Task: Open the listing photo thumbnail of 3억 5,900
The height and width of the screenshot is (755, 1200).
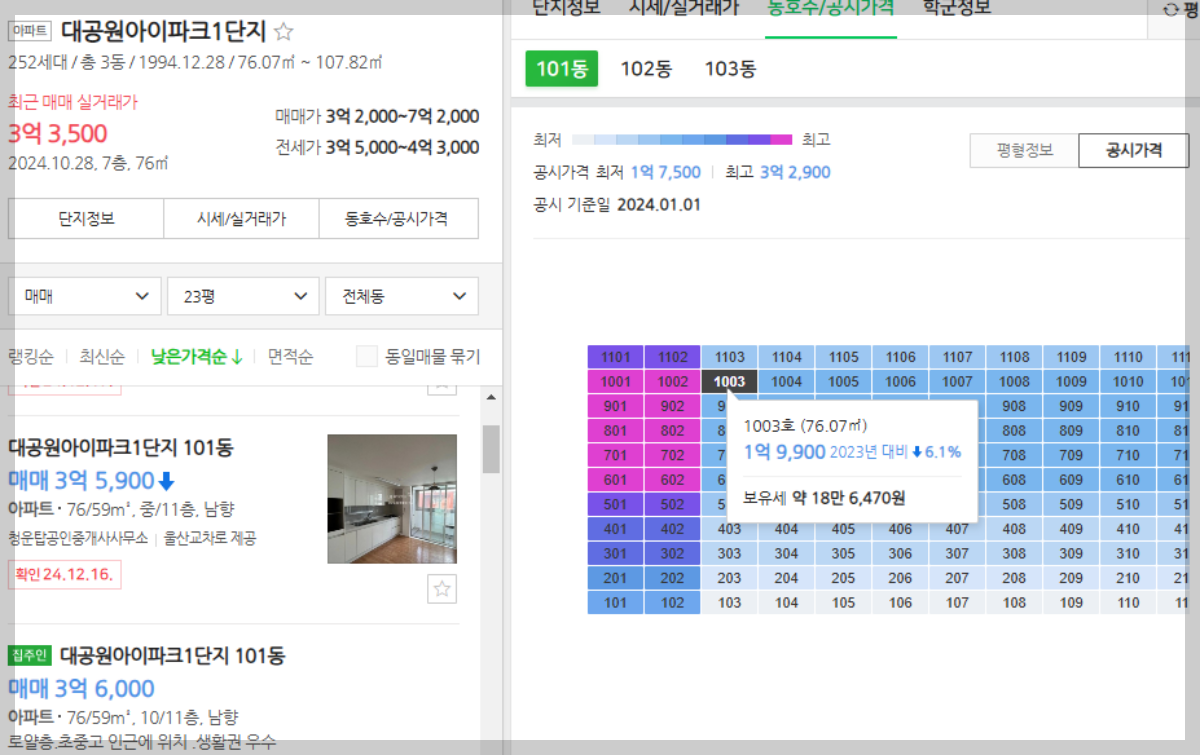Action: click(392, 499)
